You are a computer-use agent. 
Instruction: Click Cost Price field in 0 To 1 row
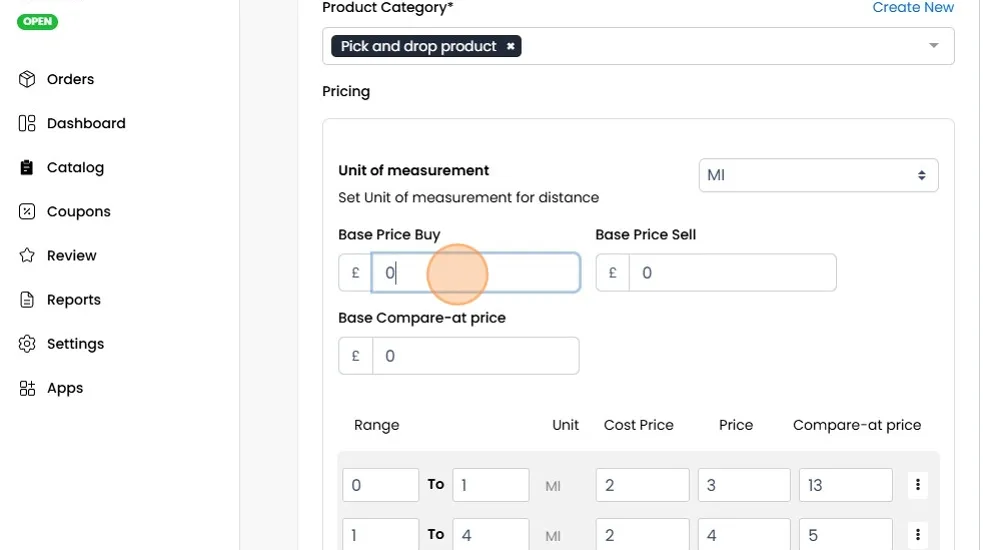pyautogui.click(x=643, y=485)
